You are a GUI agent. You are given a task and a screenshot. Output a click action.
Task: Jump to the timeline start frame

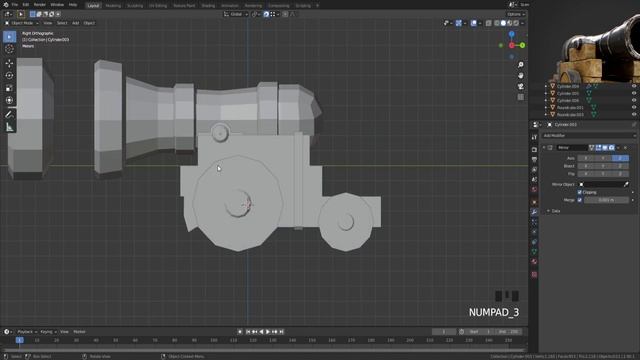248,332
